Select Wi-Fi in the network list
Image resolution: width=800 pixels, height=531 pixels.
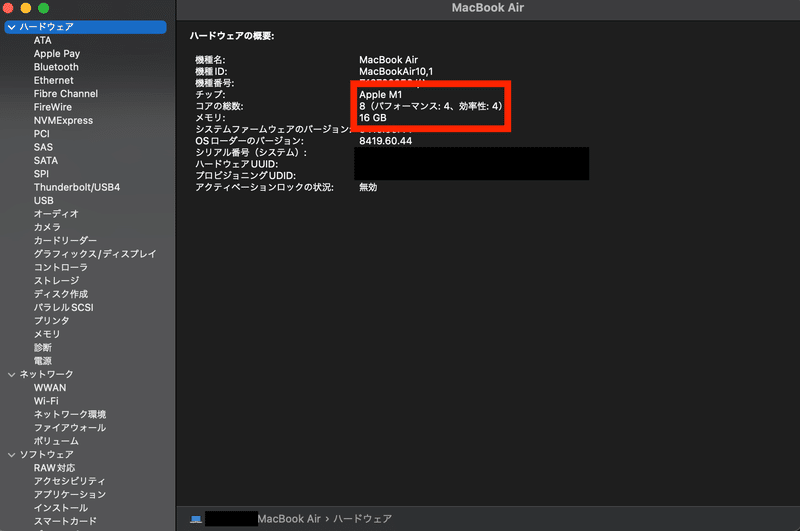(x=46, y=401)
